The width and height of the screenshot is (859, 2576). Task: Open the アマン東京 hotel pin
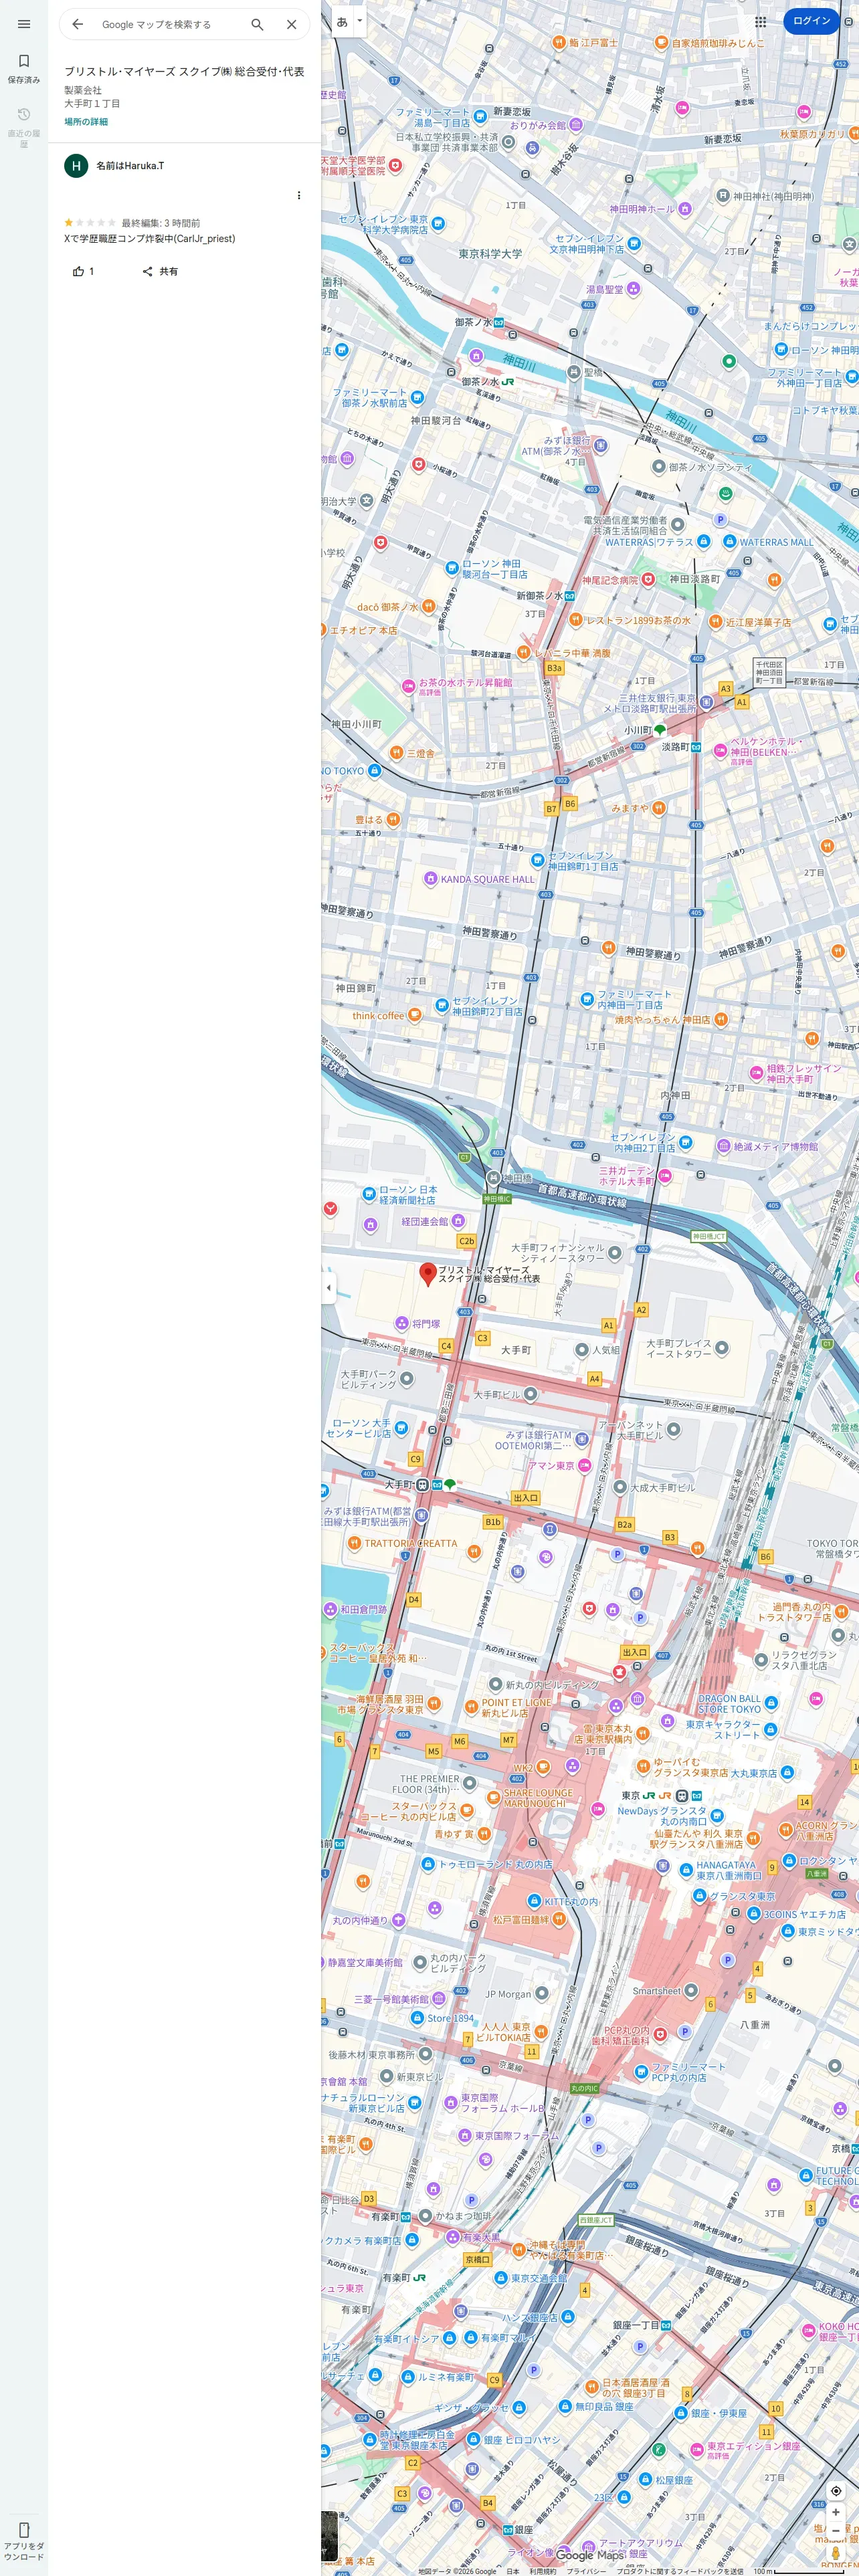click(584, 1465)
